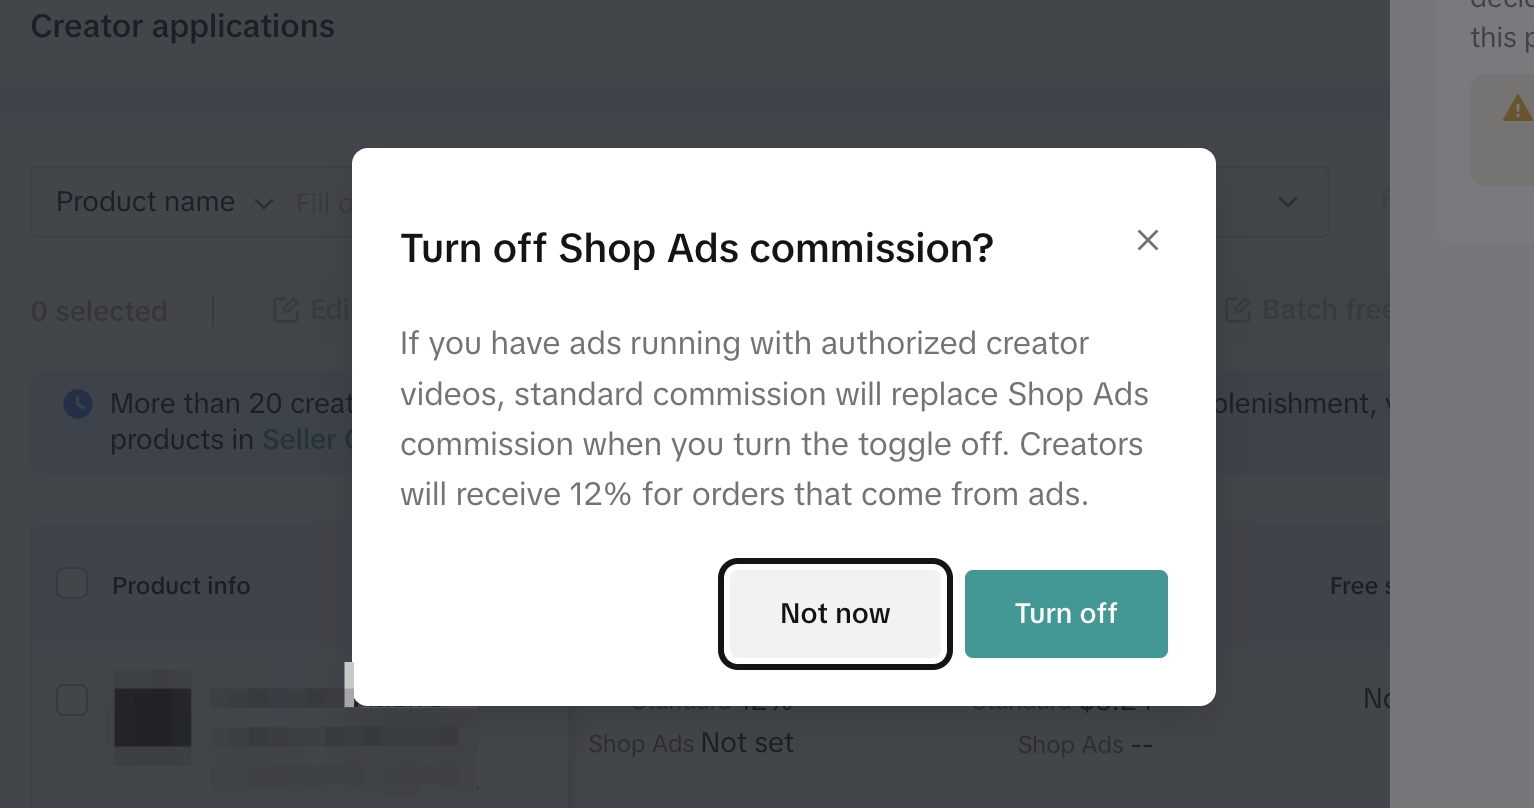
Task: Check the first product row checkbox
Action: pos(72,699)
